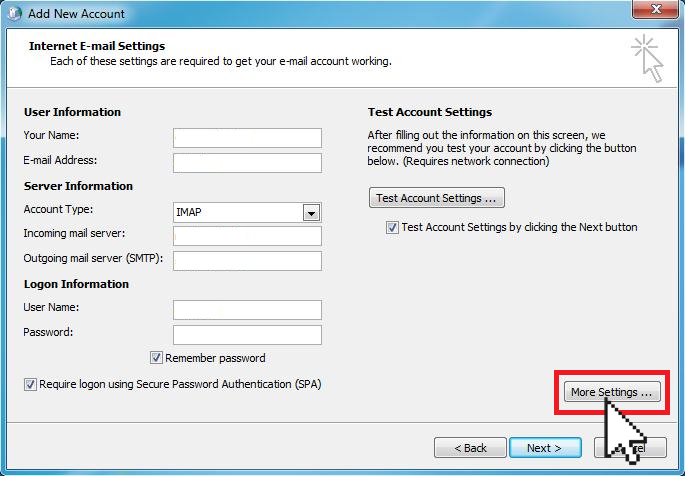Click the Cancel button behind the cursor
Image resolution: width=692 pixels, height=492 pixels.
click(630, 448)
